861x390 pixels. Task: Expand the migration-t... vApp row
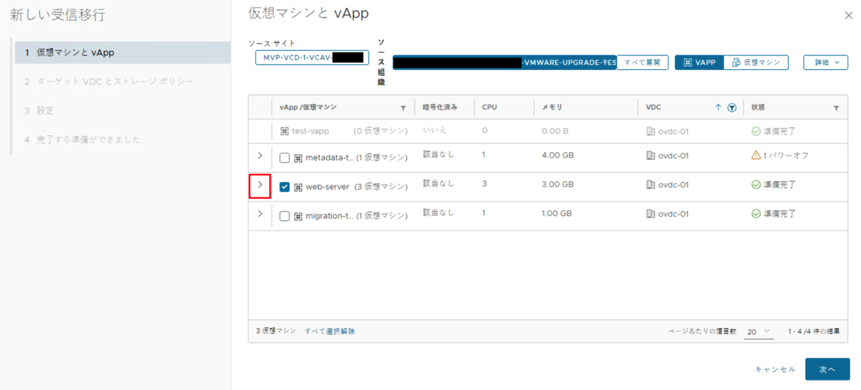click(x=260, y=213)
